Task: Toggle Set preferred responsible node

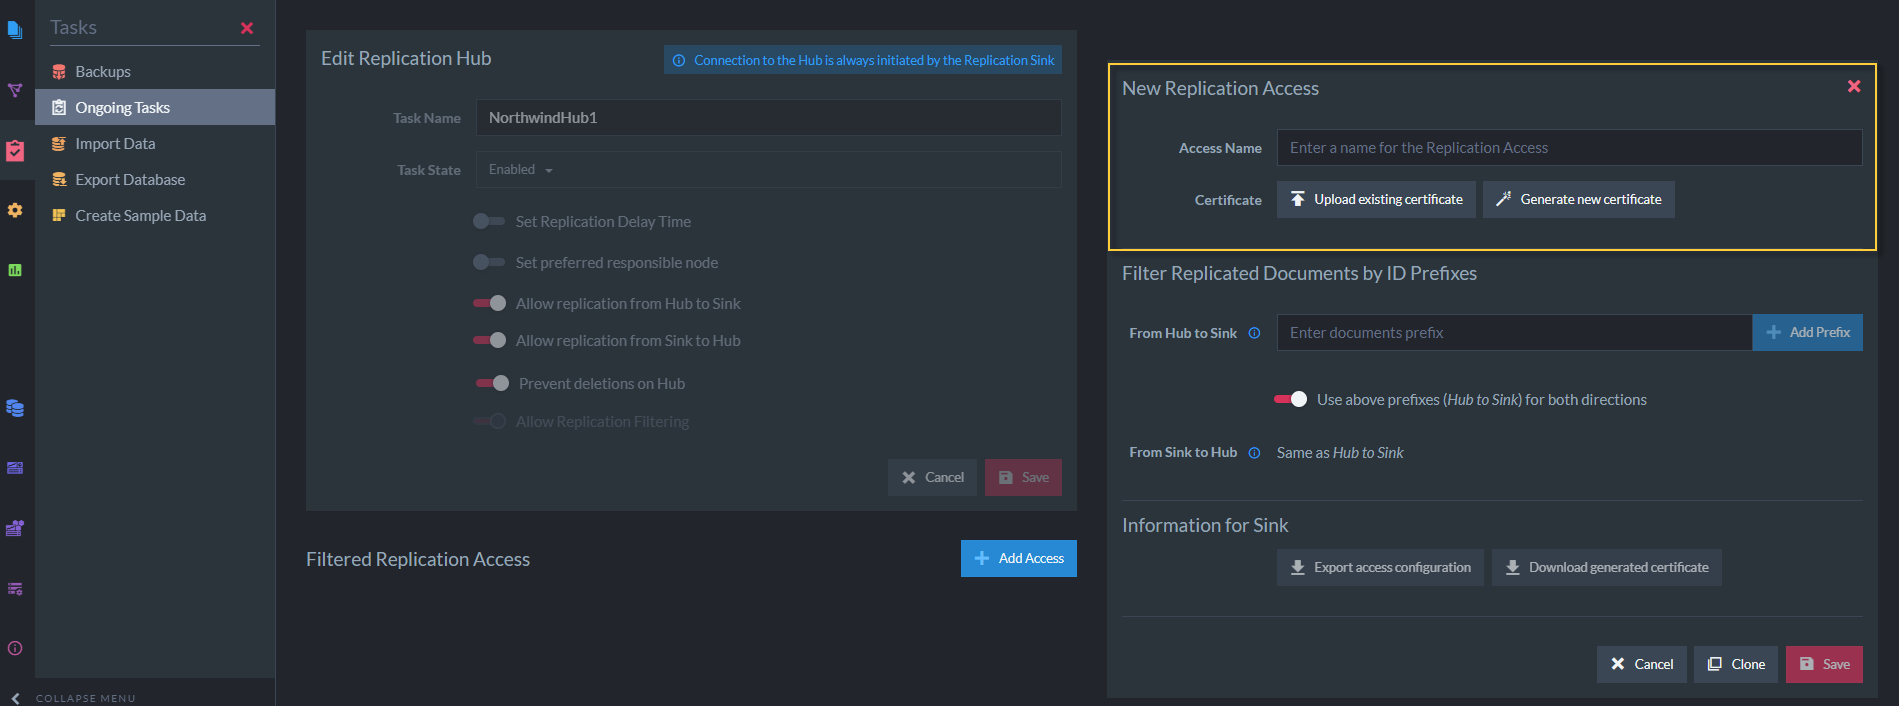Action: [489, 262]
